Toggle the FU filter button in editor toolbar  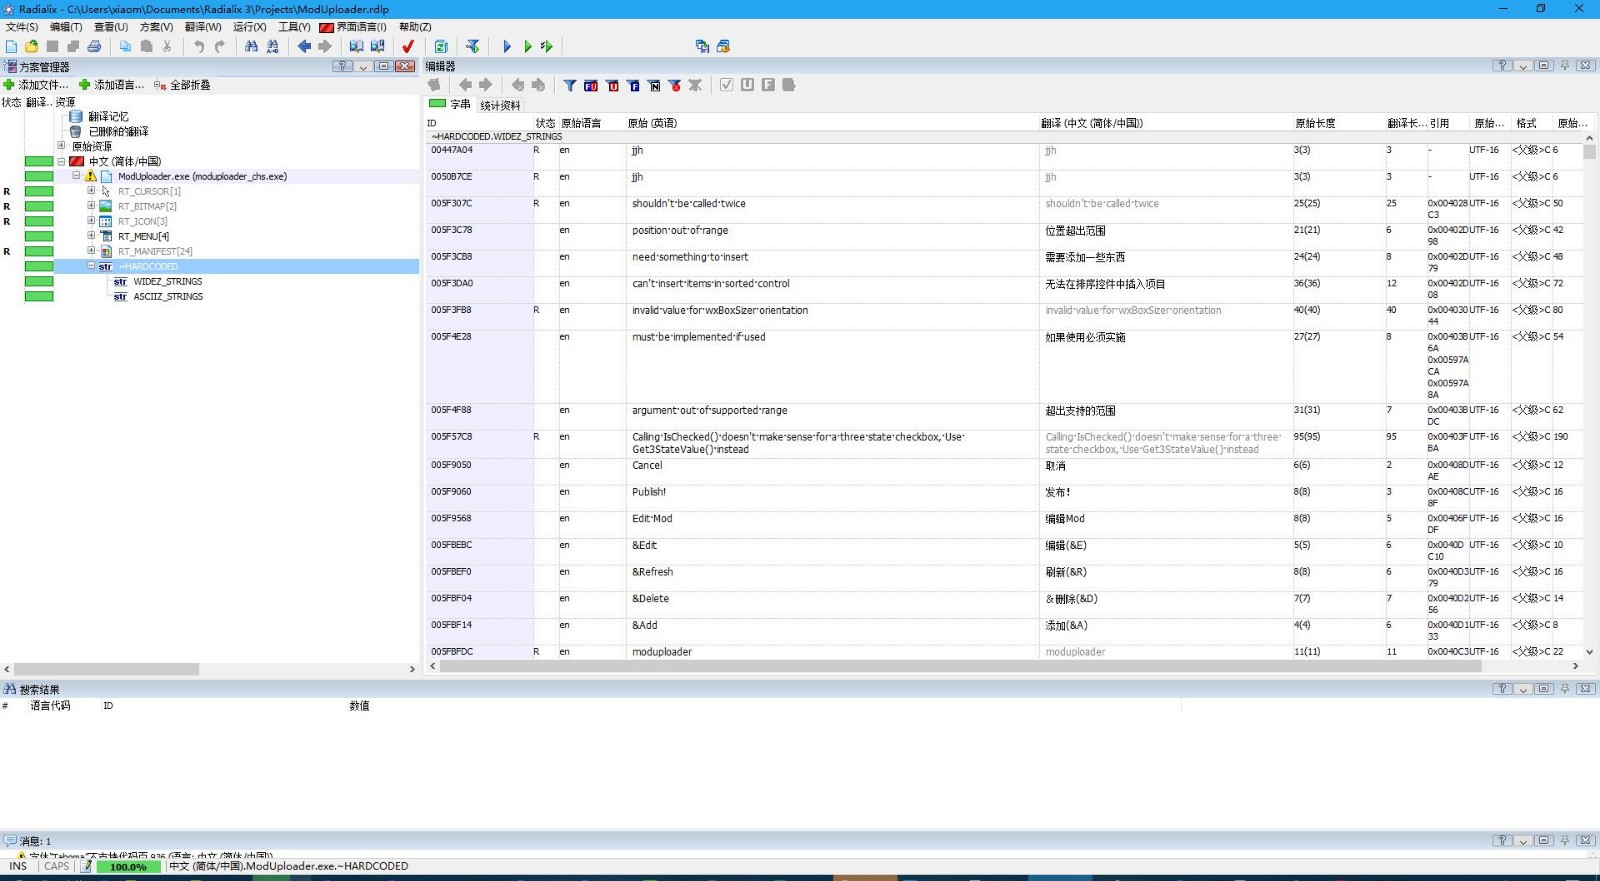click(x=591, y=85)
